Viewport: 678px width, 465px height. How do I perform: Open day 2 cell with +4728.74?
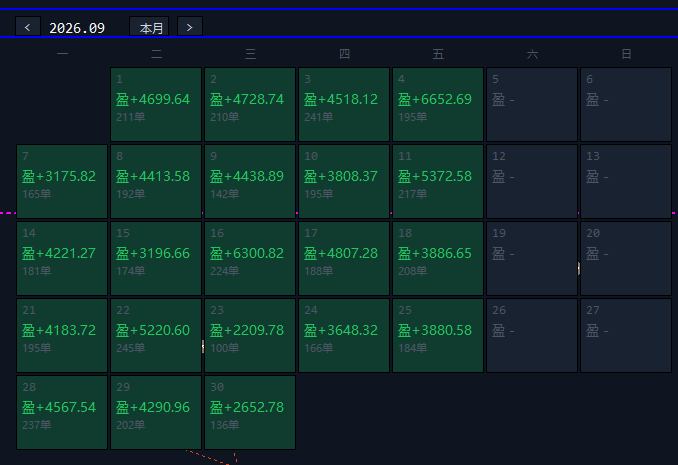point(250,104)
